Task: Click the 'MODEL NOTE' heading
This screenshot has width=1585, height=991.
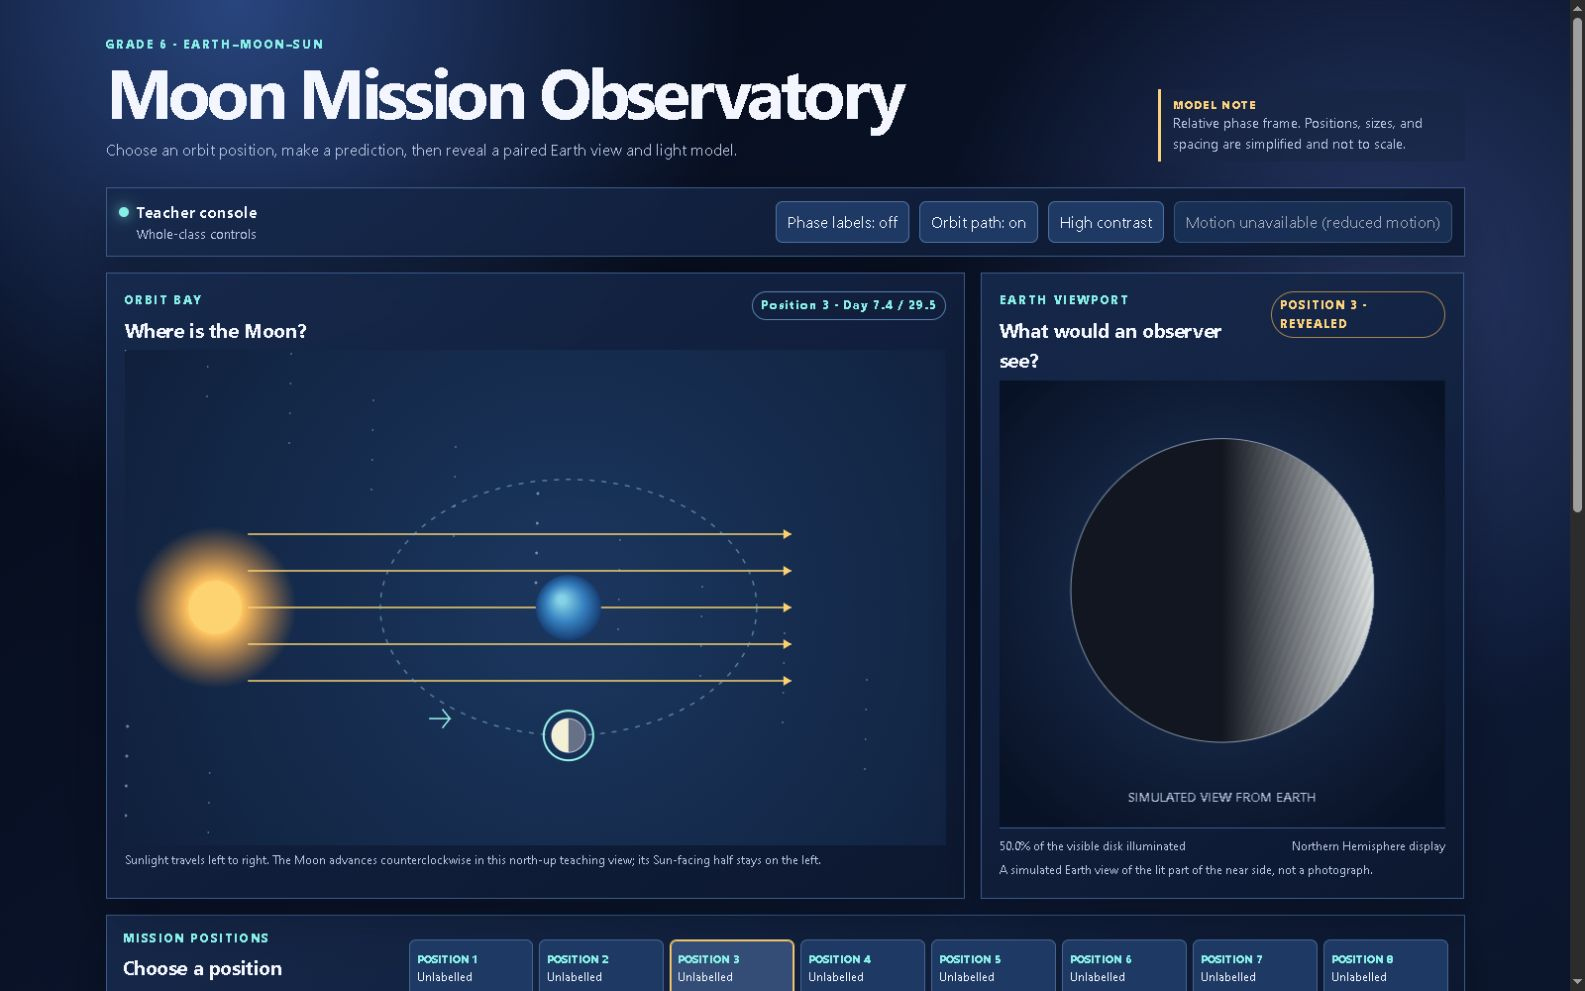Action: (1214, 105)
